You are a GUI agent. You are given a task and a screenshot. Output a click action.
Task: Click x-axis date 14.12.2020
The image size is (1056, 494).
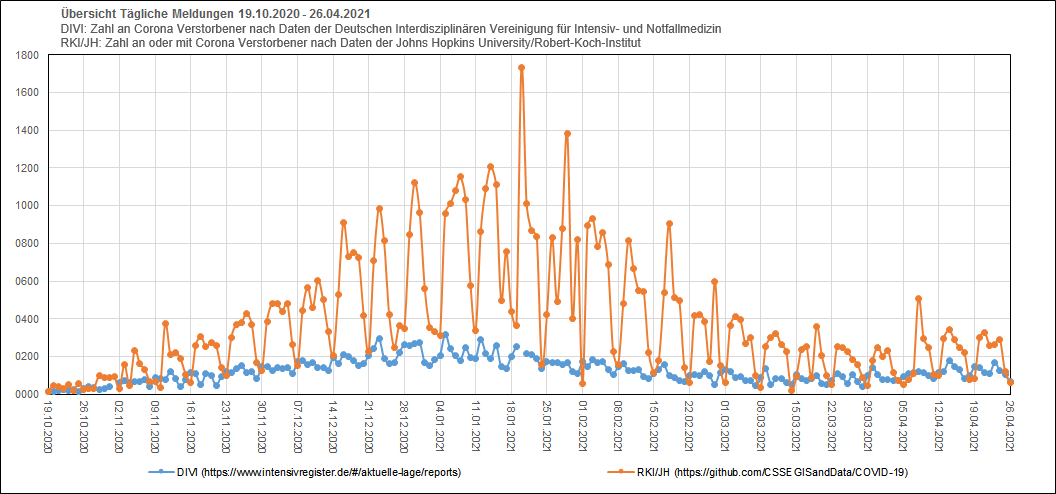[334, 427]
